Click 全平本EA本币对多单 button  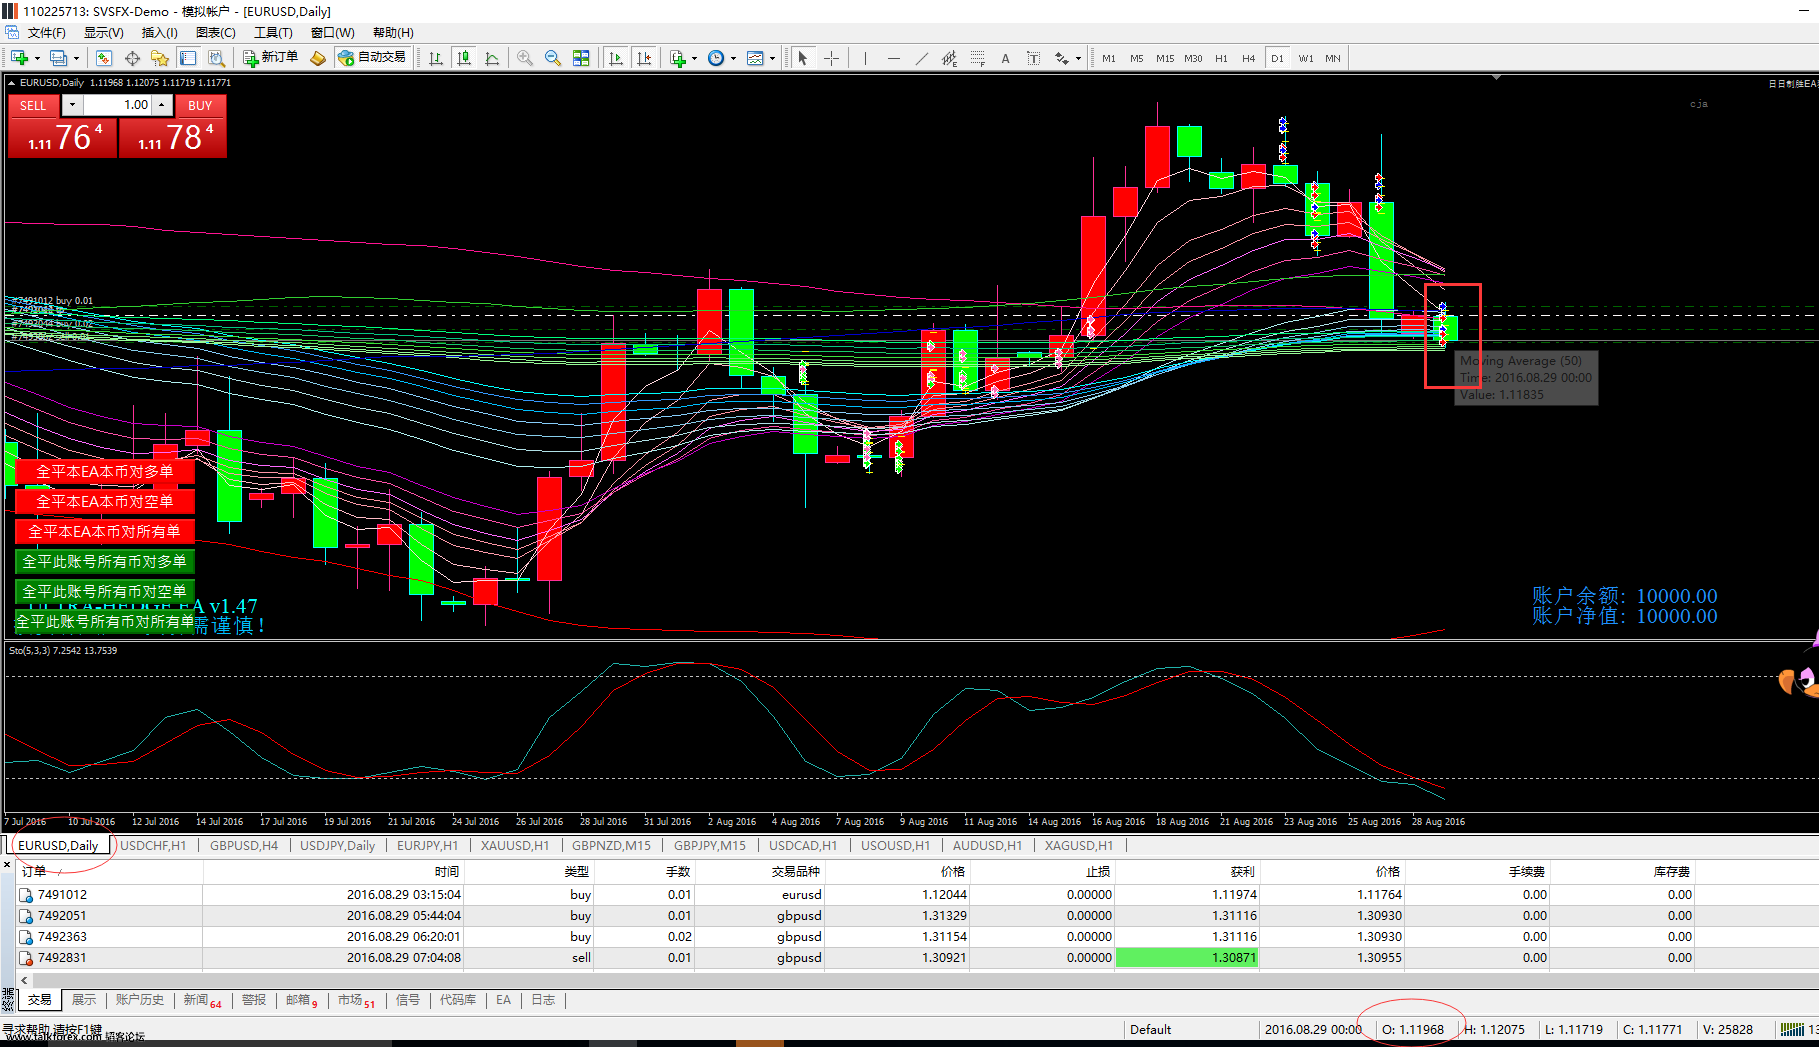(x=105, y=471)
